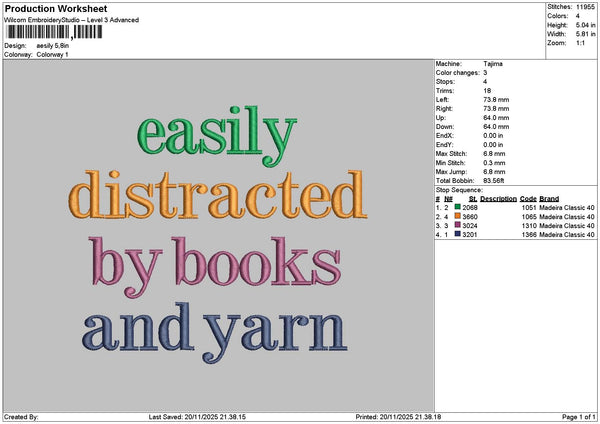Click thread code "1051"

pyautogui.click(x=529, y=207)
